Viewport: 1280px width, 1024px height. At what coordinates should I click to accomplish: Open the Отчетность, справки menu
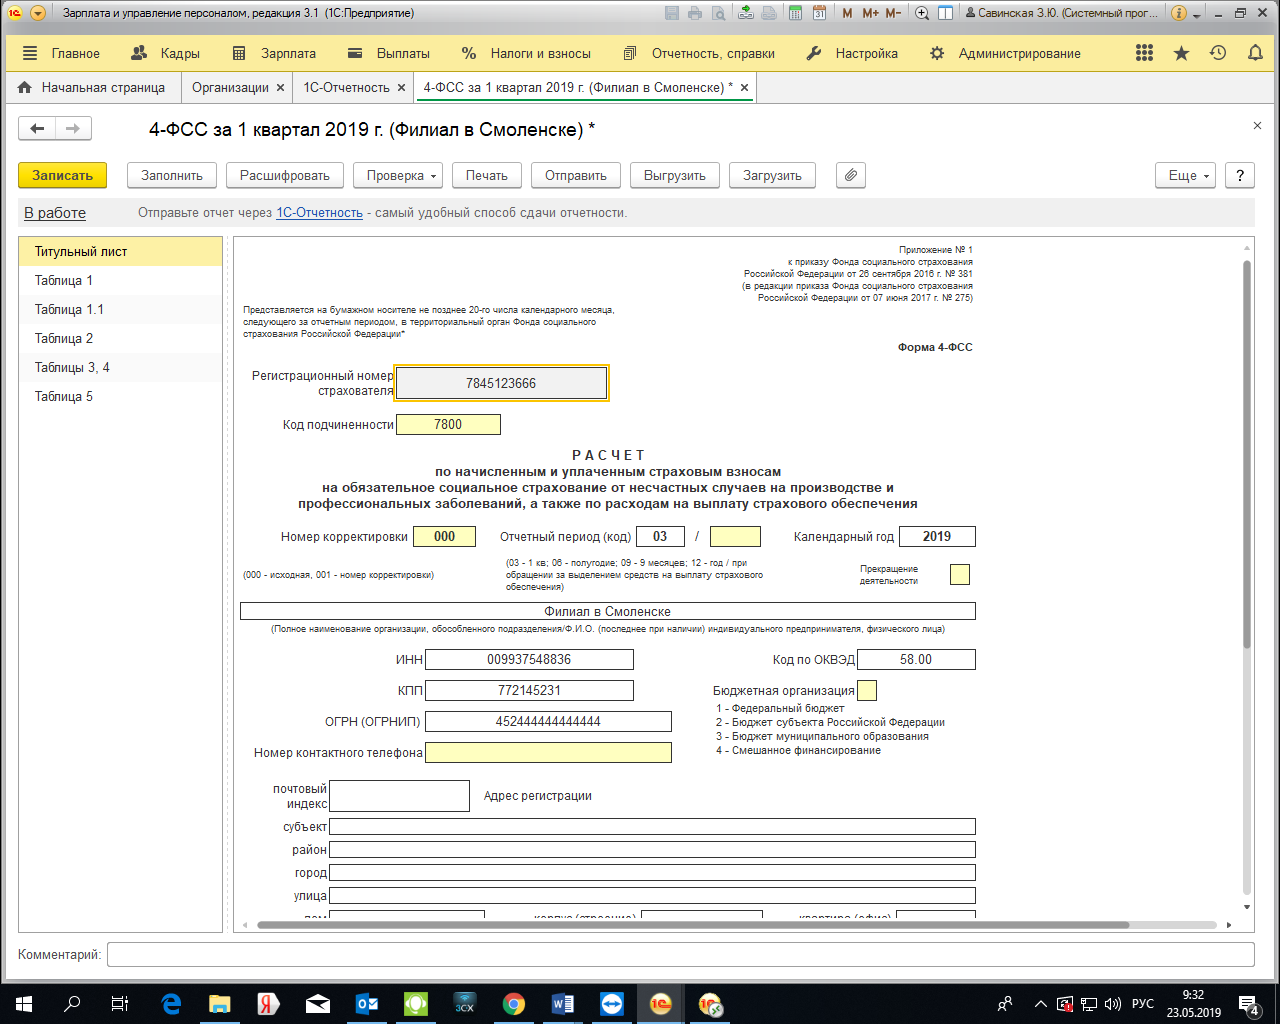coord(699,53)
